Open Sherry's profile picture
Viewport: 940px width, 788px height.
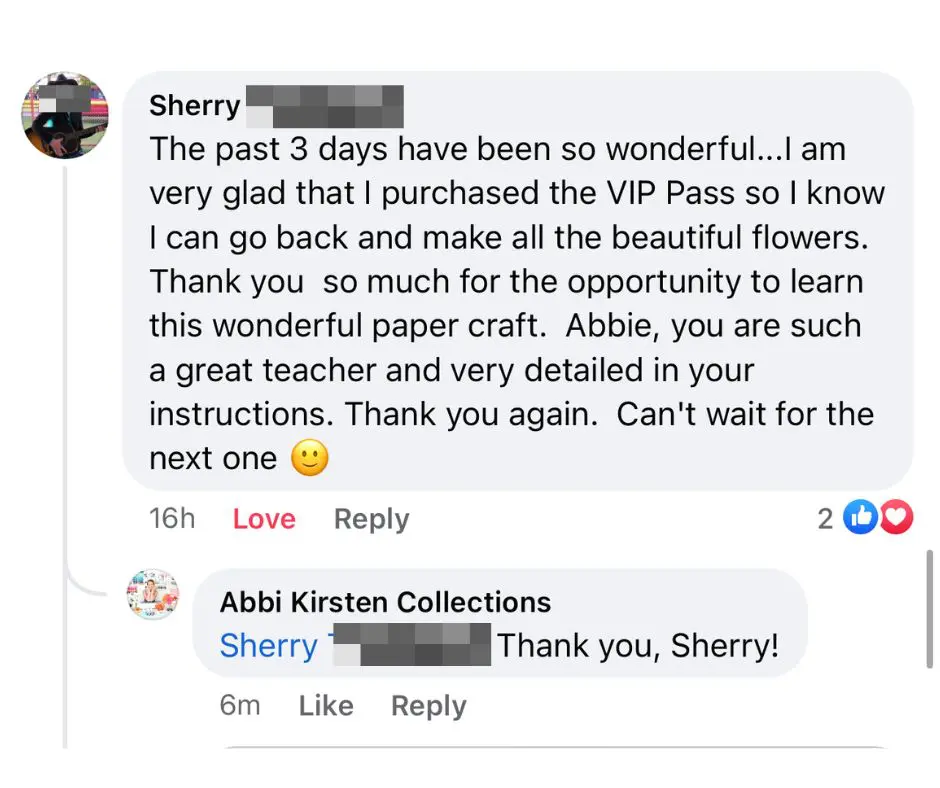pyautogui.click(x=63, y=113)
